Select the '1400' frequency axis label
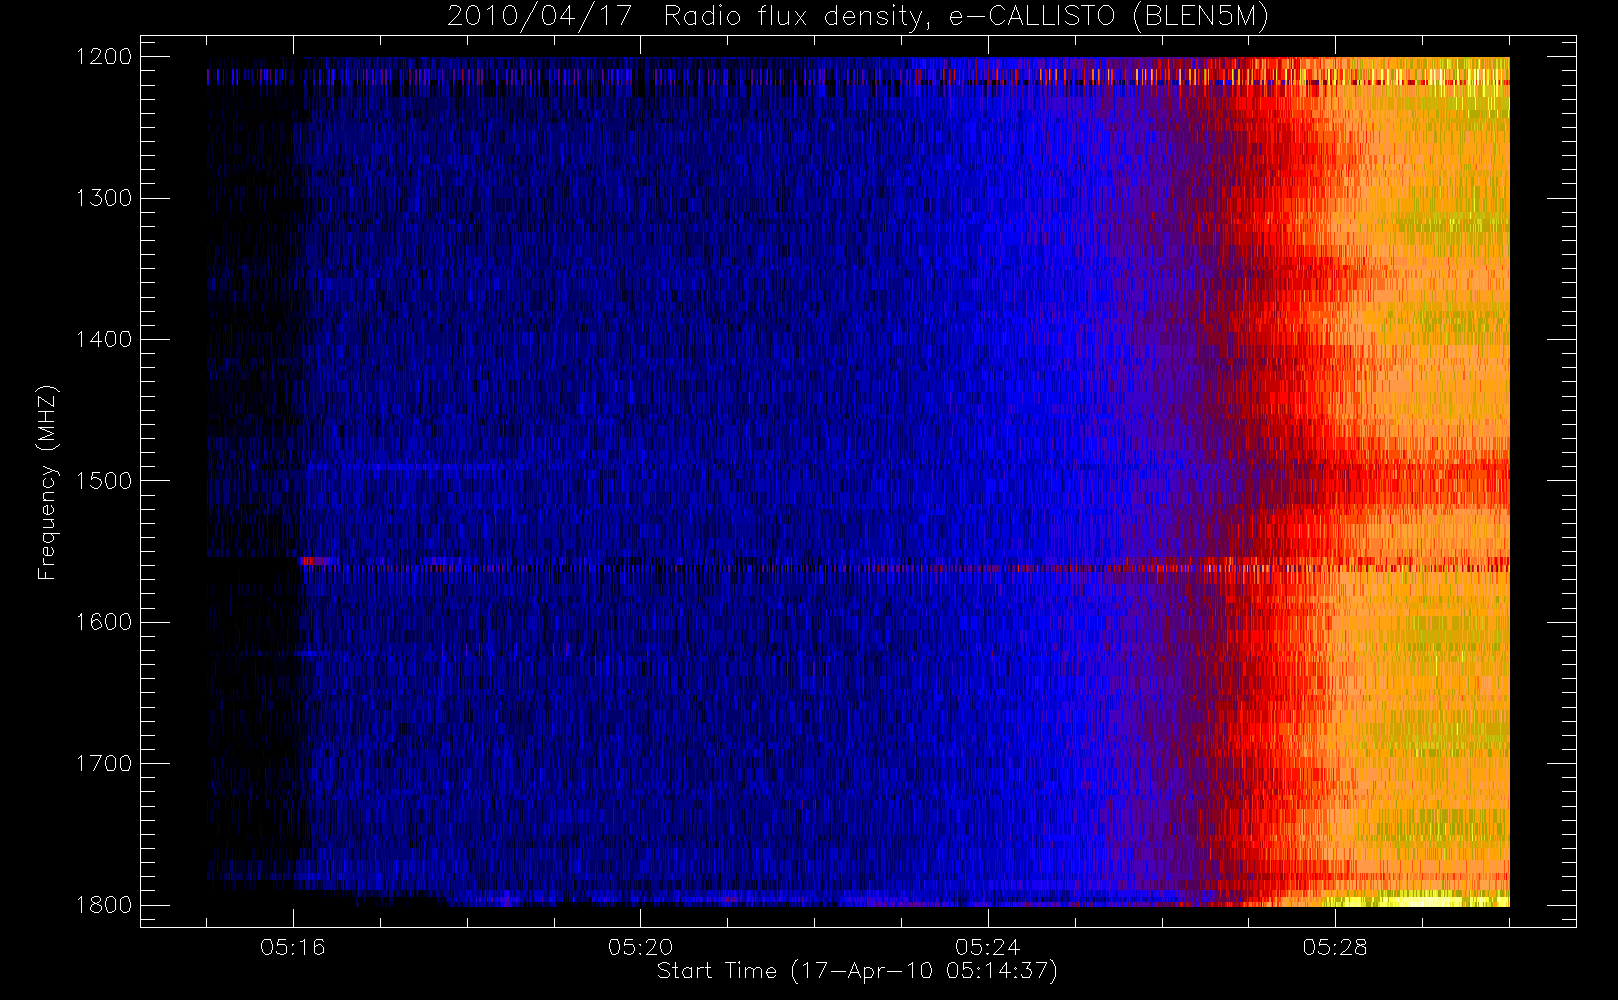The height and width of the screenshot is (1000, 1618). 104,339
